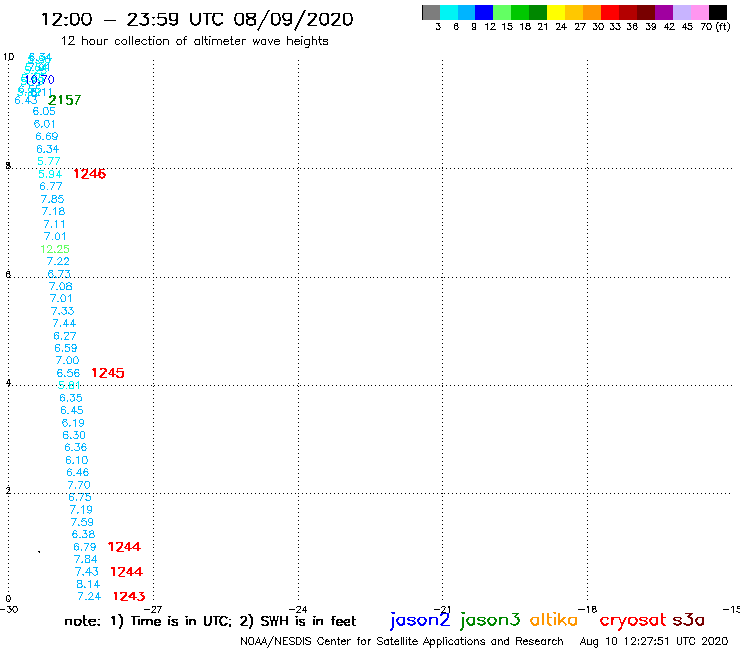Select the wave height value 7.24
This screenshot has height=650, width=740.
(x=89, y=597)
